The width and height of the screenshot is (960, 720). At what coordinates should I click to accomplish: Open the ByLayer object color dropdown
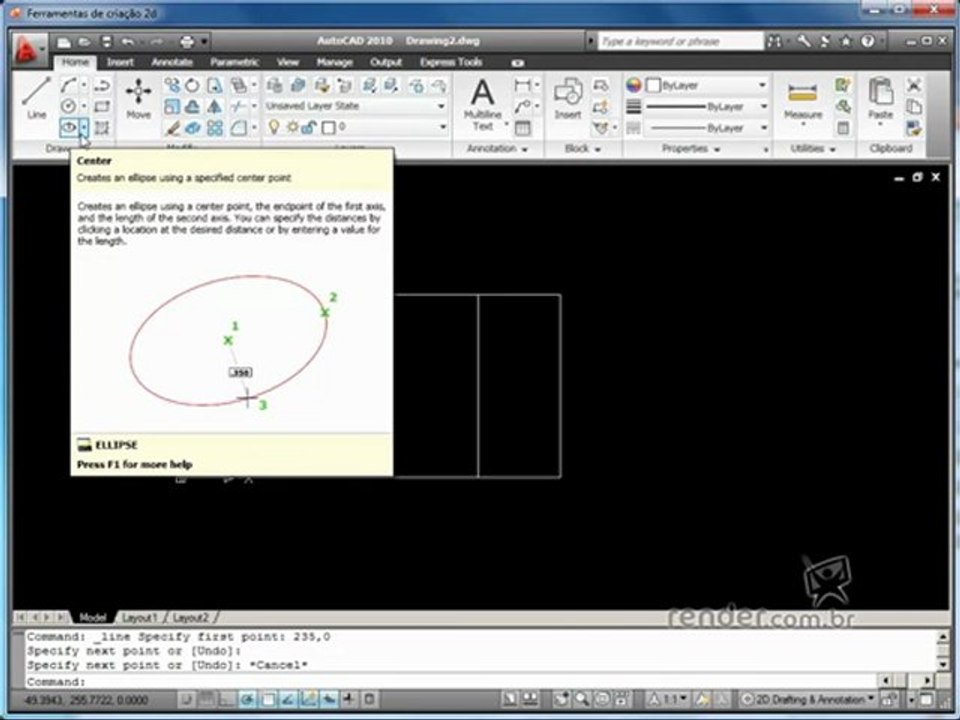(x=707, y=85)
